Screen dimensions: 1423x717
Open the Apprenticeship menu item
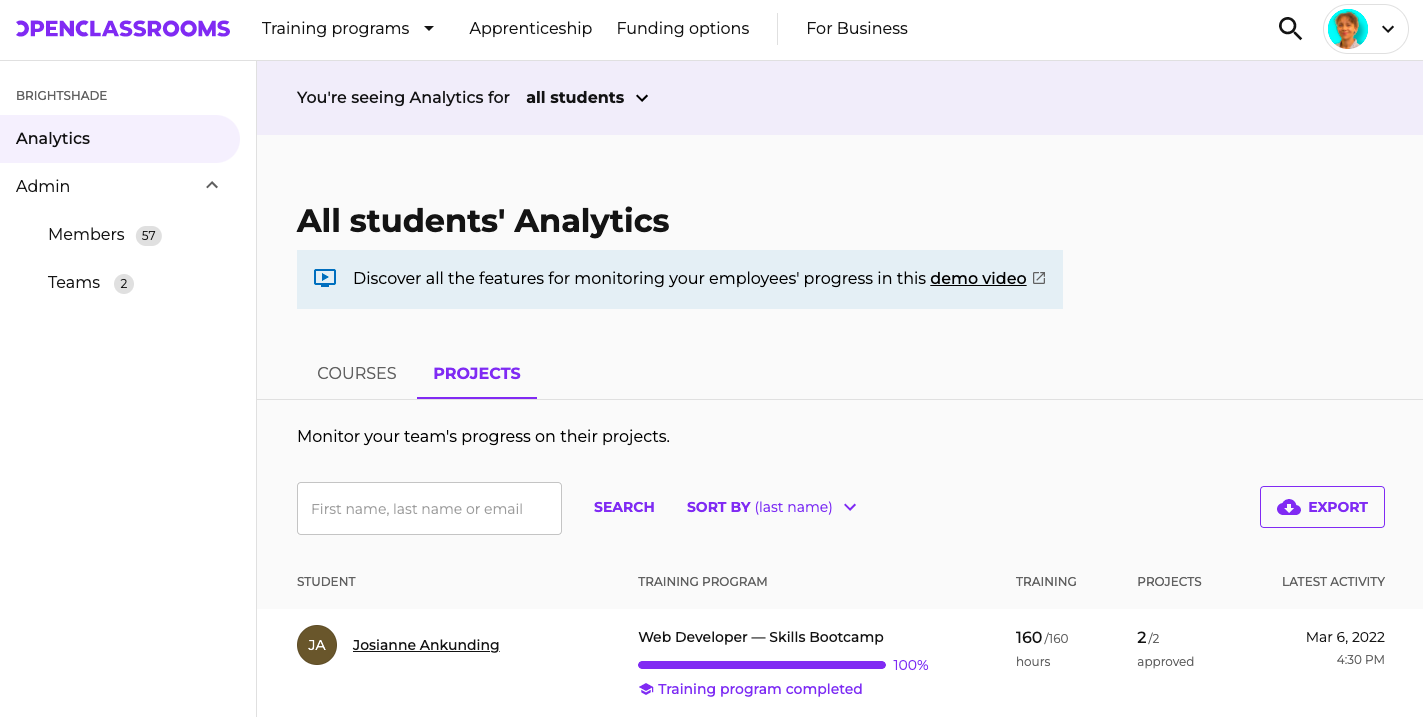[x=531, y=29]
